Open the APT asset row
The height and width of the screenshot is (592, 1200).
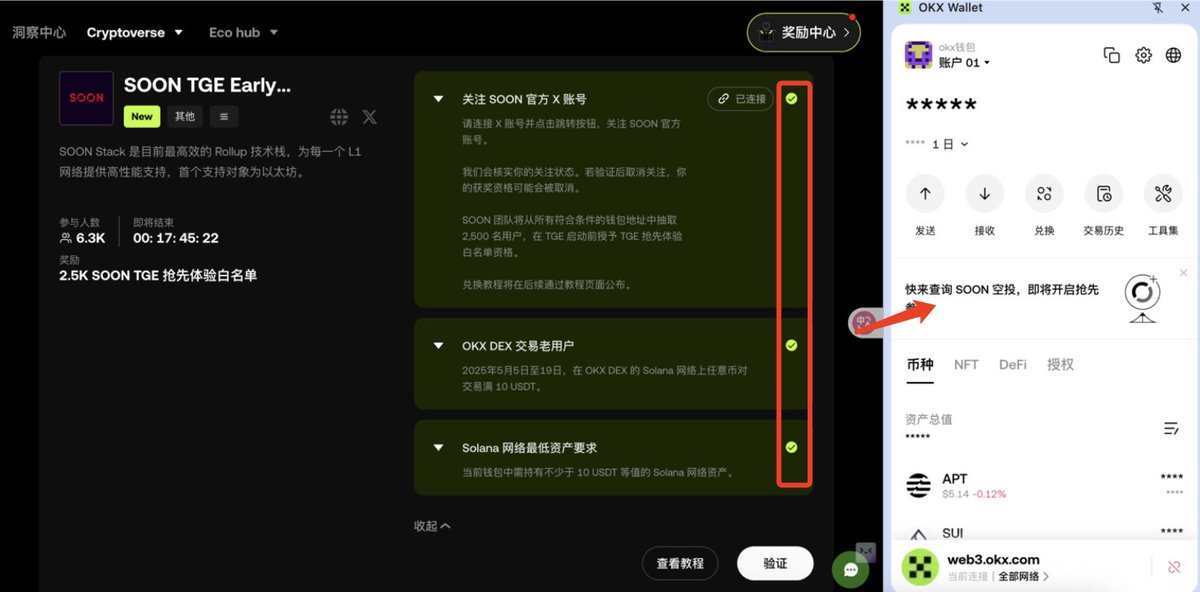(x=1044, y=486)
